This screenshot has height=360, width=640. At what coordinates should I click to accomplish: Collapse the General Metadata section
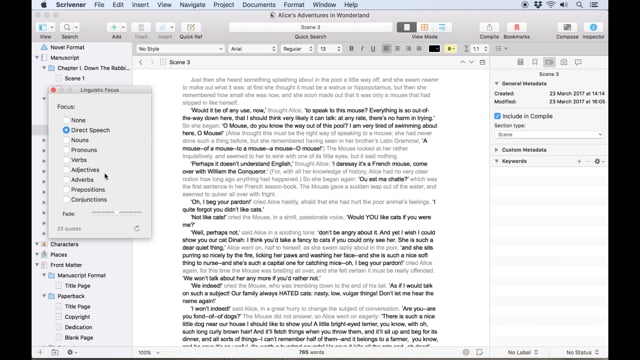(x=497, y=83)
